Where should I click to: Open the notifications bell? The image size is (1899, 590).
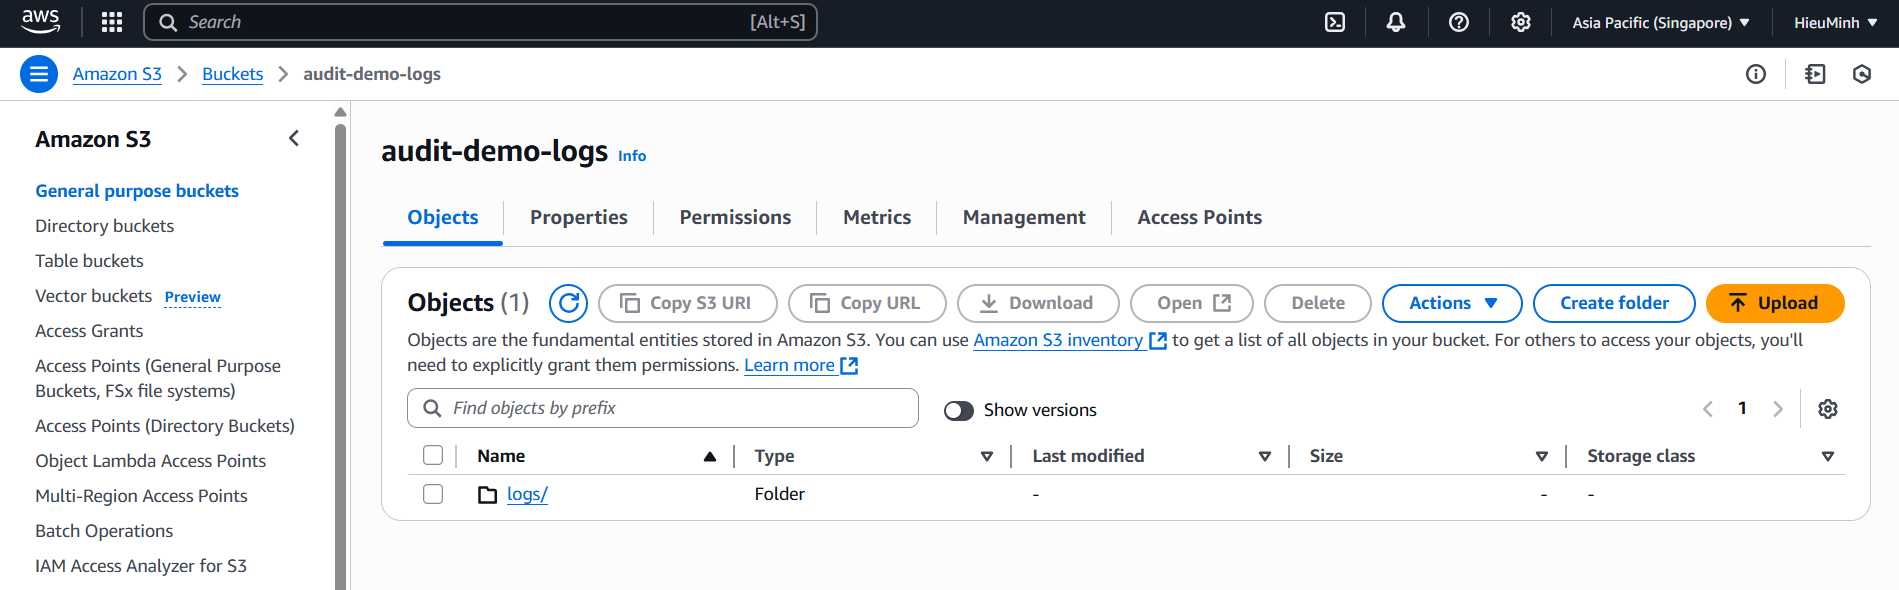coord(1396,22)
